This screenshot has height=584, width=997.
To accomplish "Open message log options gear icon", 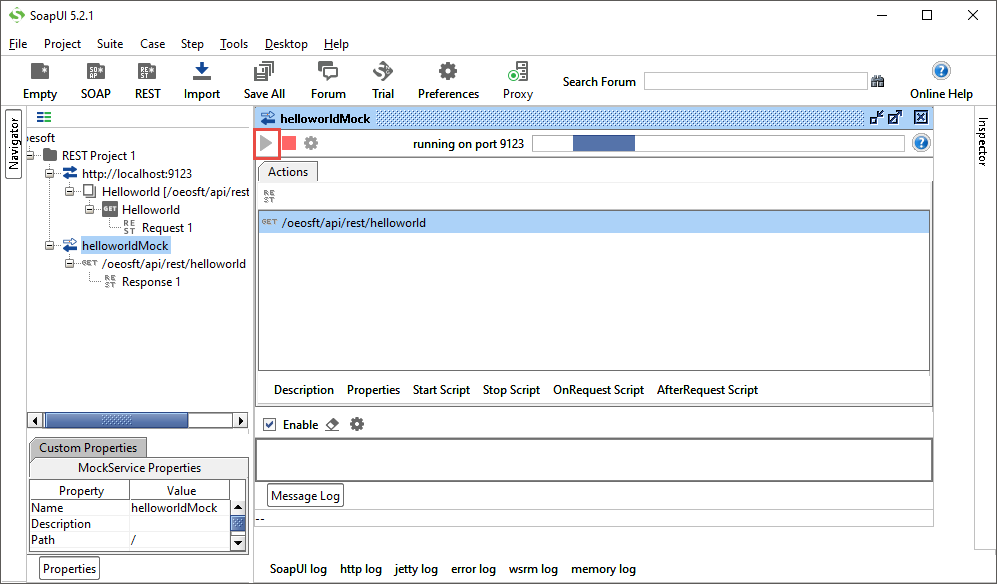I will coord(357,424).
